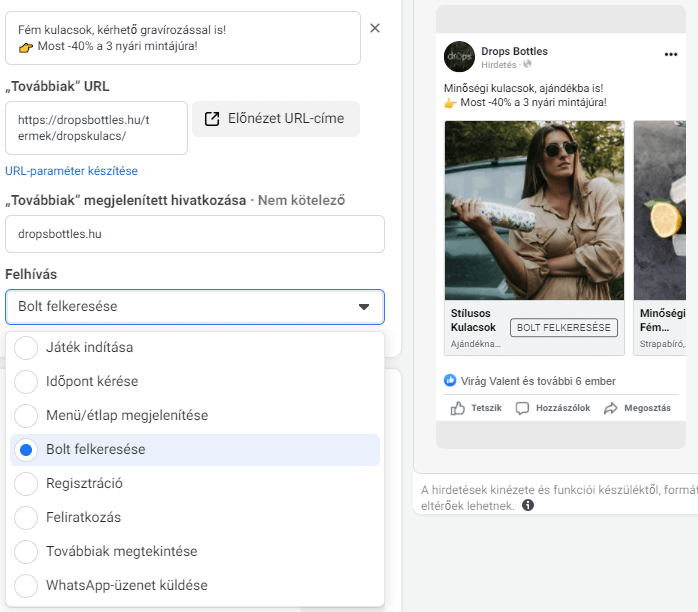
Task: Focus the primary text field 'Fém kulacsok'
Action: [183, 38]
